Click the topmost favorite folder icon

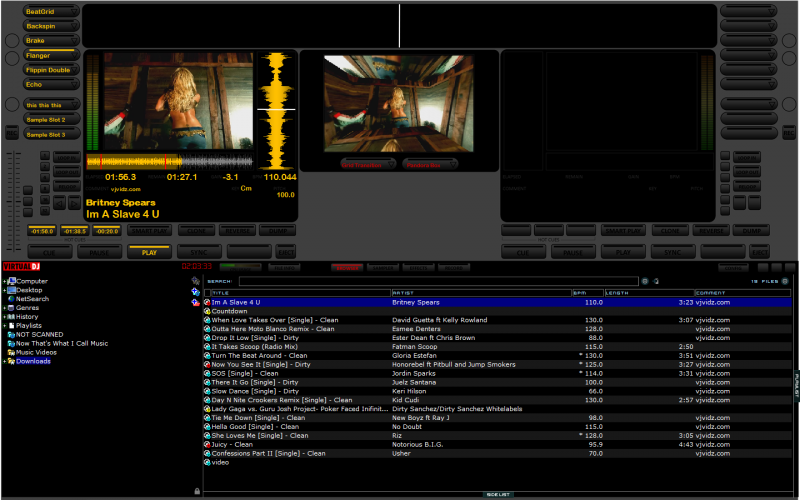(195, 281)
